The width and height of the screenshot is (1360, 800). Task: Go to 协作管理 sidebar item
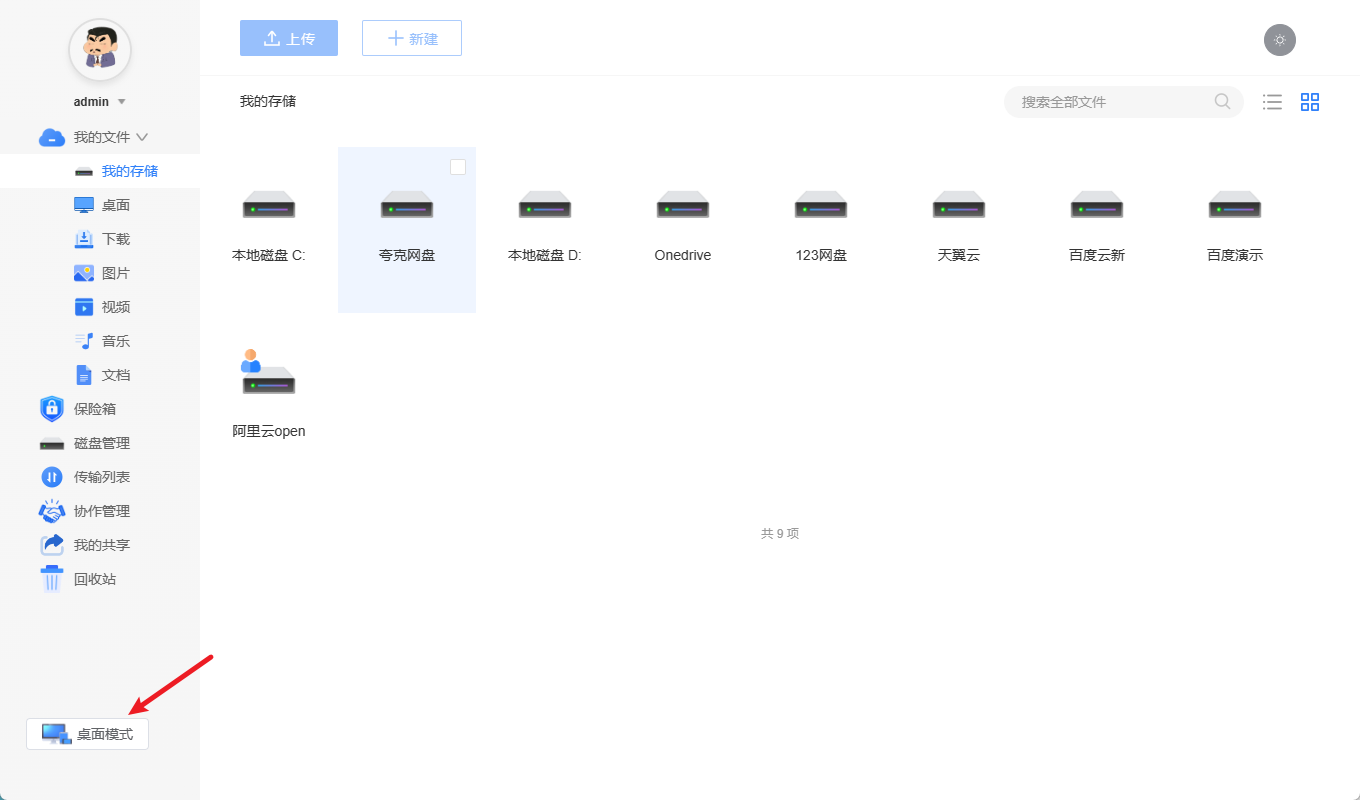coord(101,511)
